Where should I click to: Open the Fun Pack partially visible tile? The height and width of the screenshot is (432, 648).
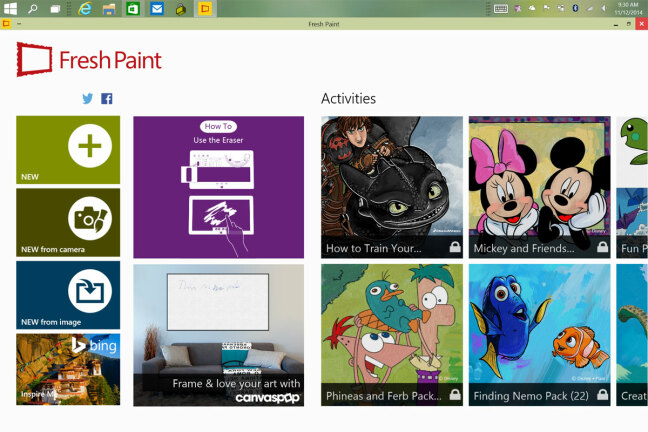[x=632, y=187]
